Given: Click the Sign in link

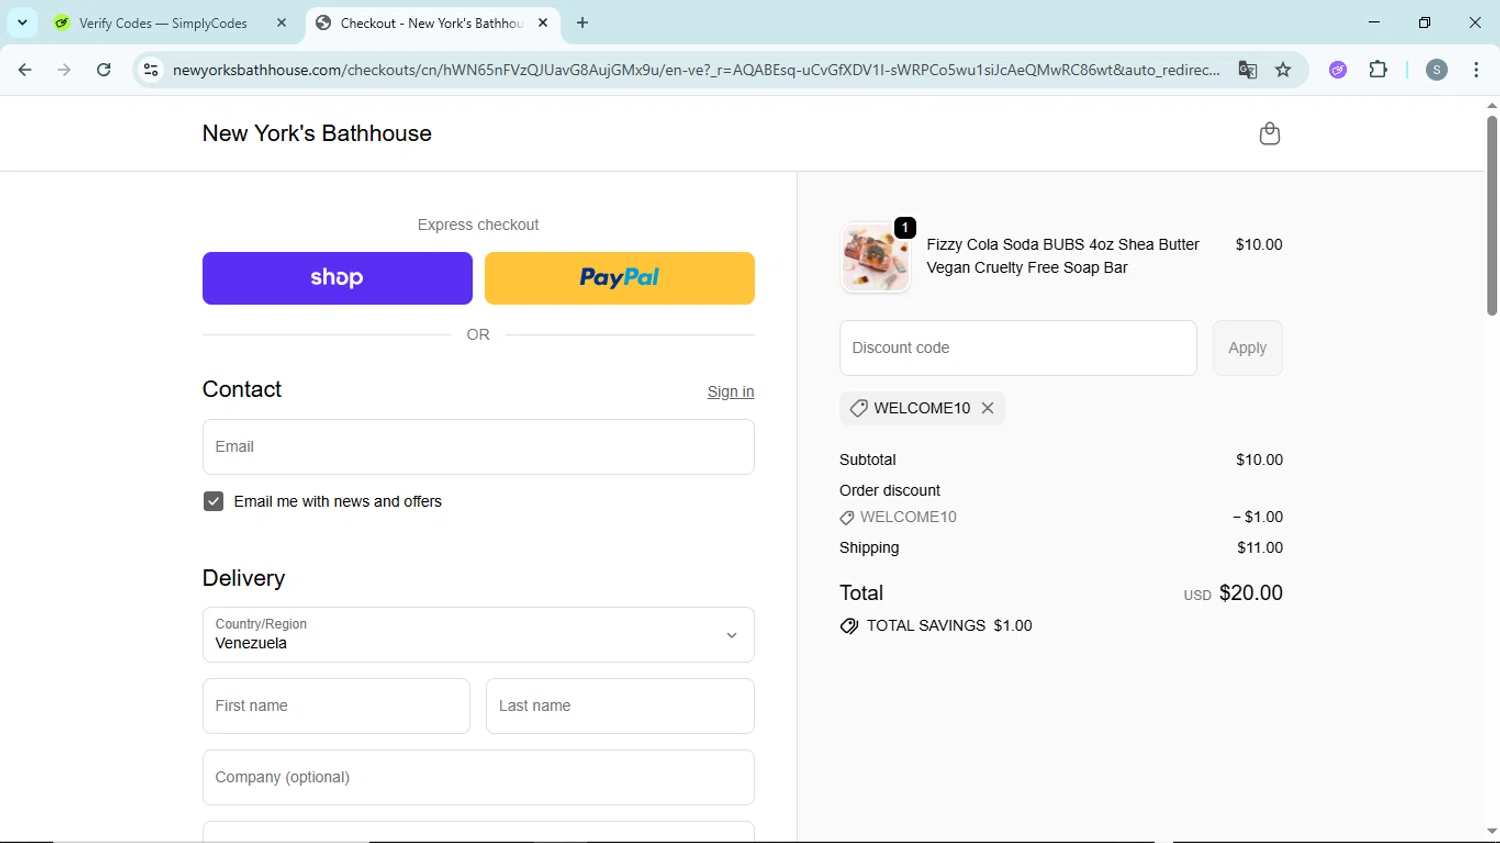Looking at the screenshot, I should [x=730, y=392].
